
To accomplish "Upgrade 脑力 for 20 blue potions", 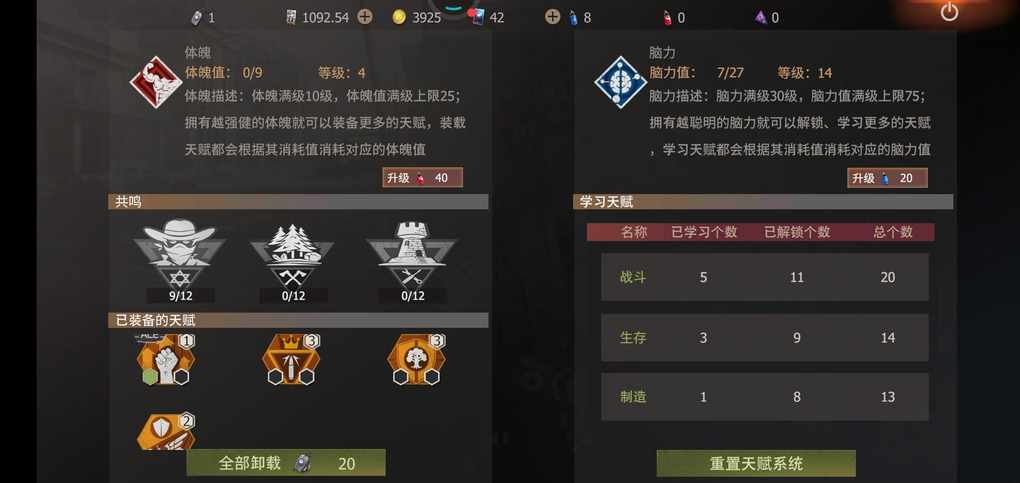I will tap(887, 178).
